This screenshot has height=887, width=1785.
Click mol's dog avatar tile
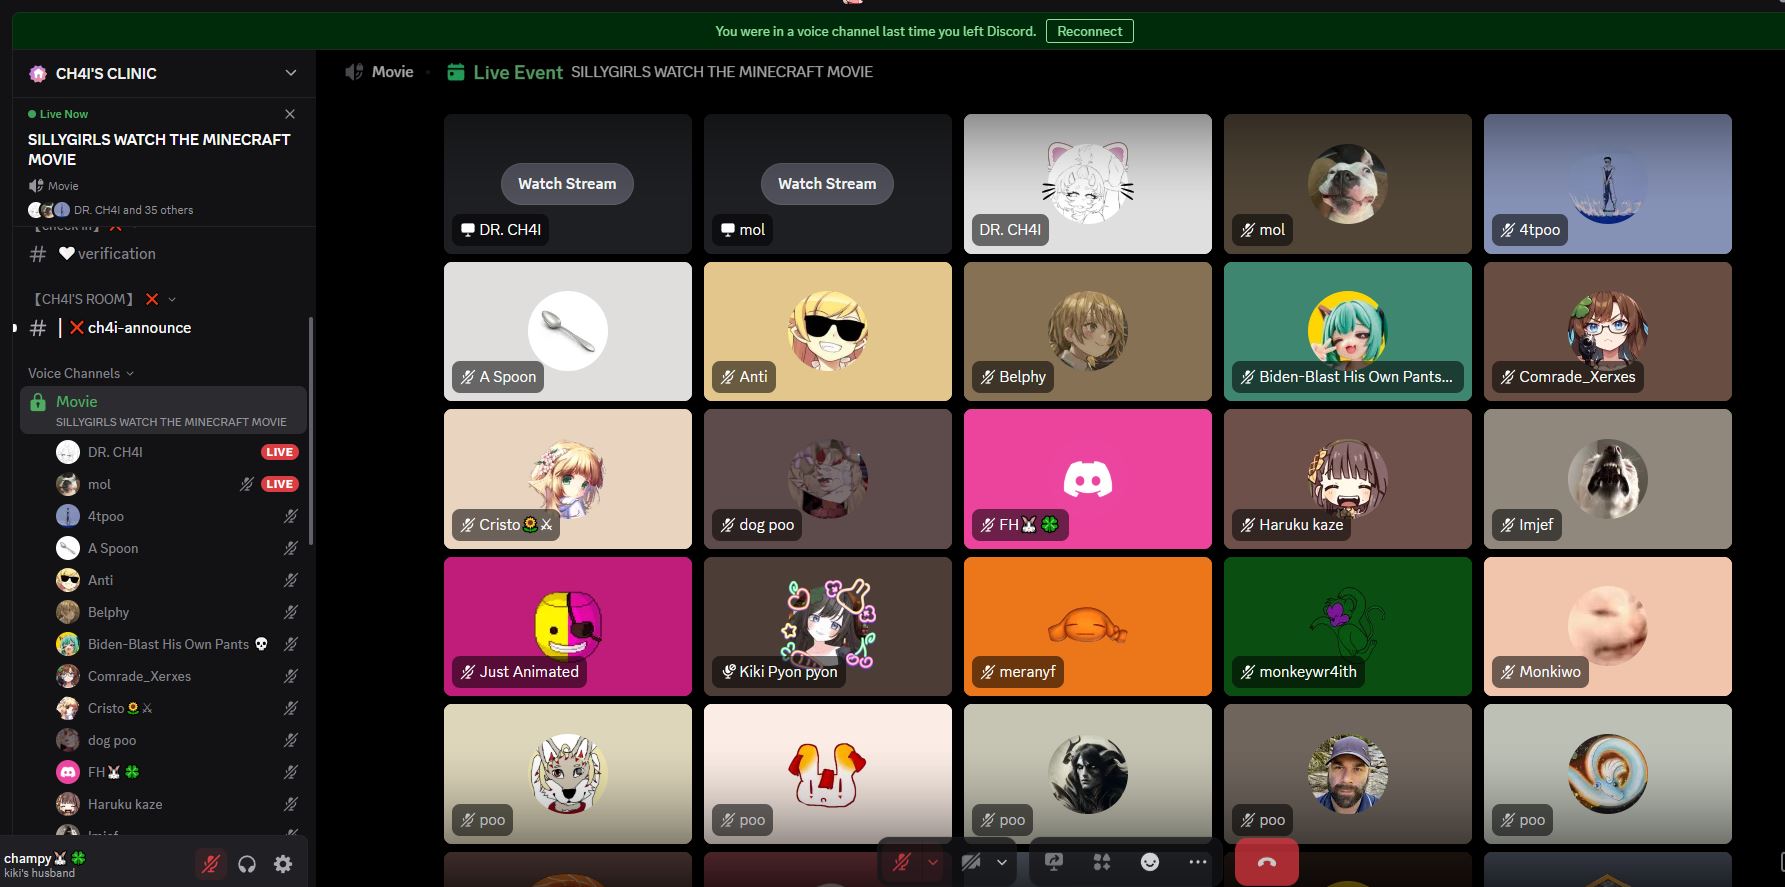click(1348, 184)
